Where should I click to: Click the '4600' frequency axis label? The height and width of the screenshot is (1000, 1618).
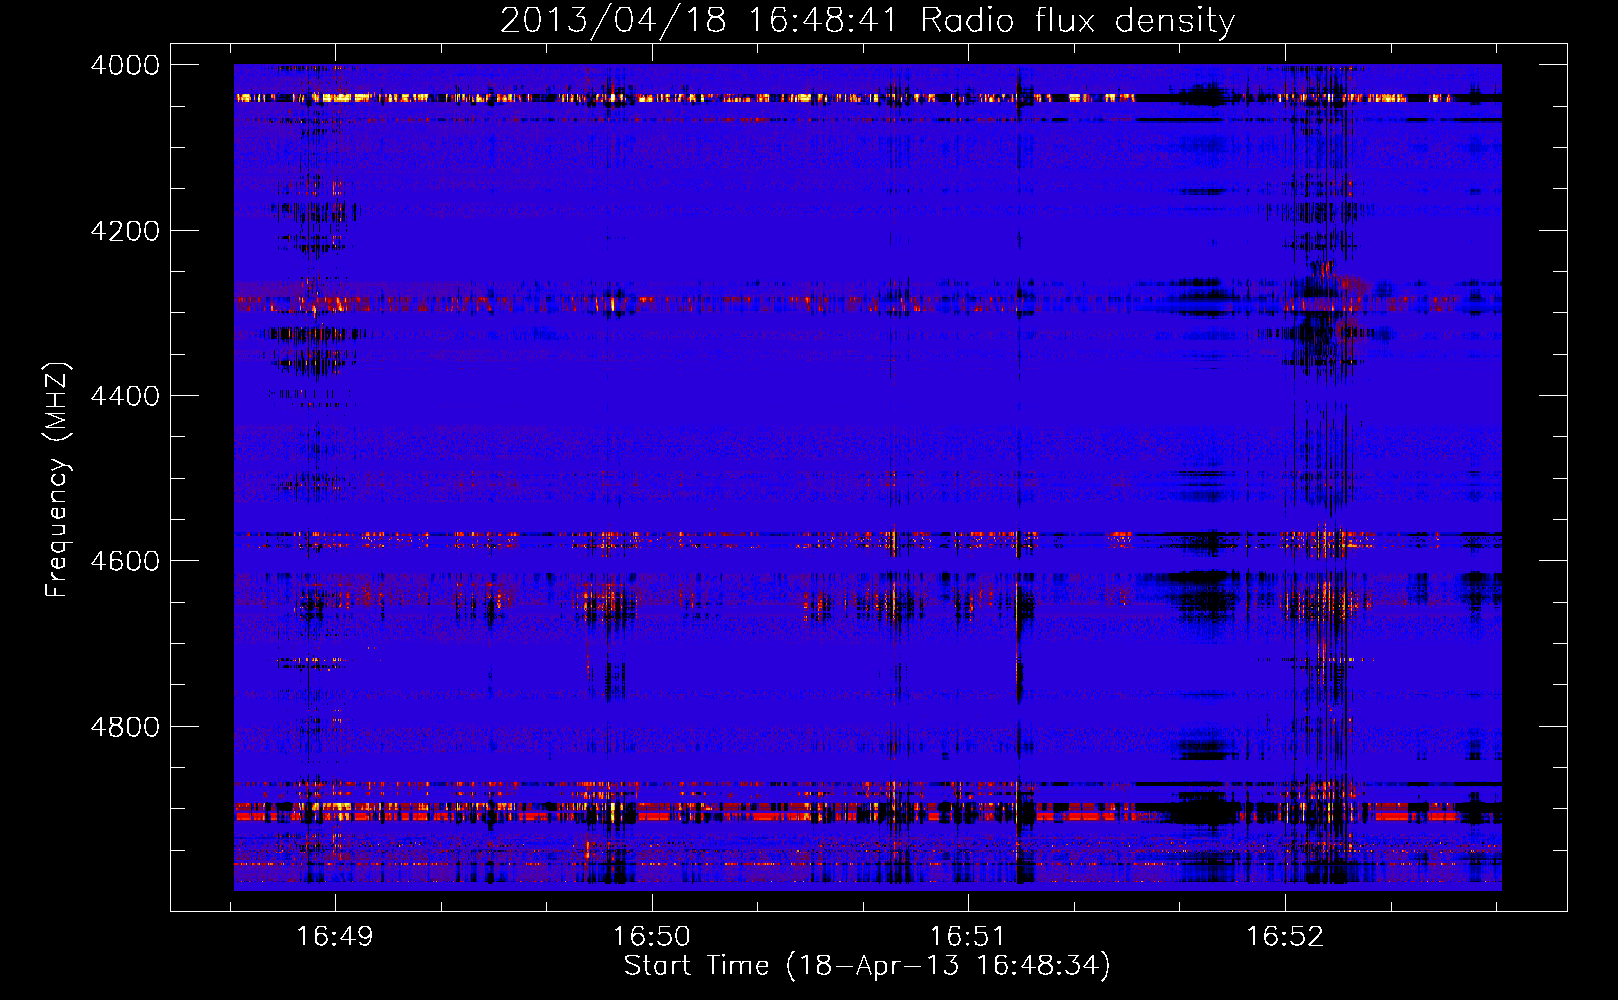125,561
